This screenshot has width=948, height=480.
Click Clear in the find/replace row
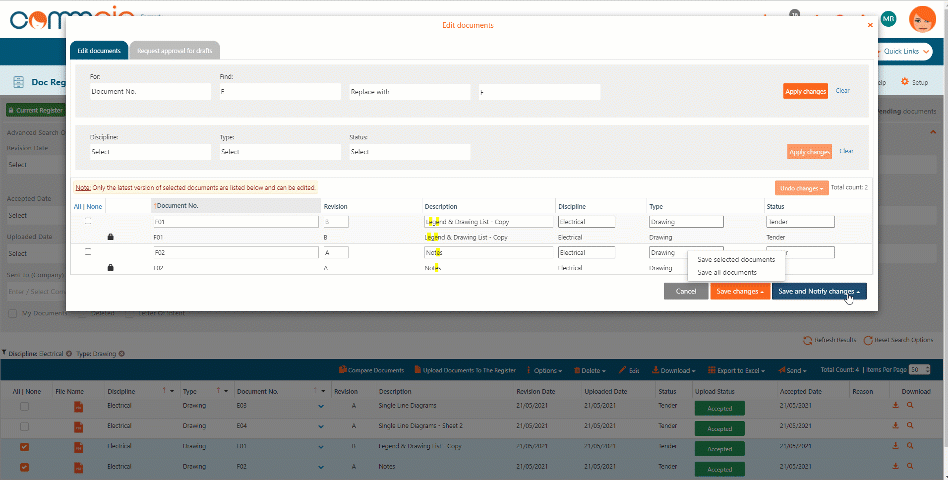point(842,91)
